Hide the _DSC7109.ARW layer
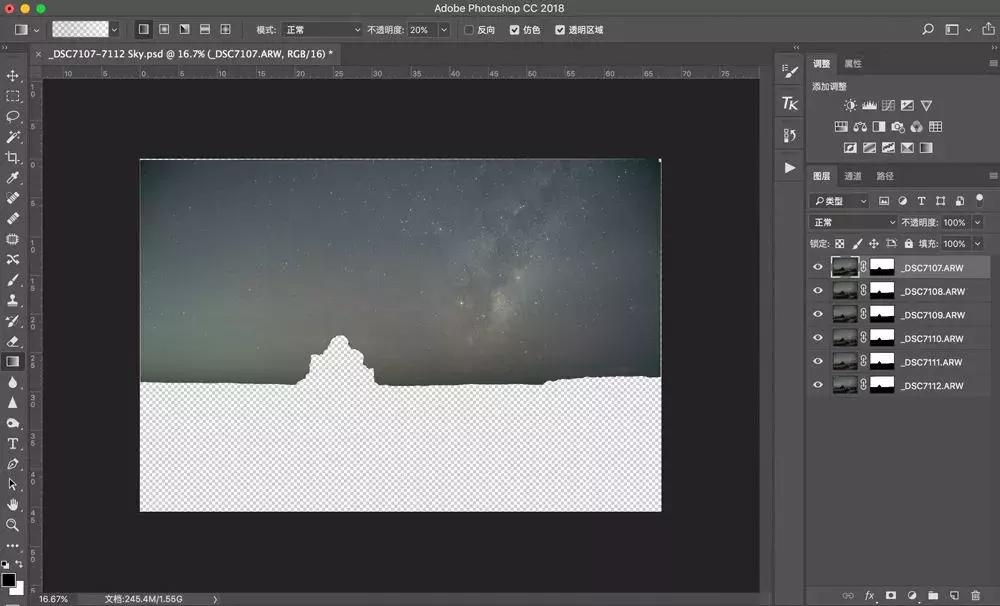The image size is (1000, 606). (x=818, y=315)
